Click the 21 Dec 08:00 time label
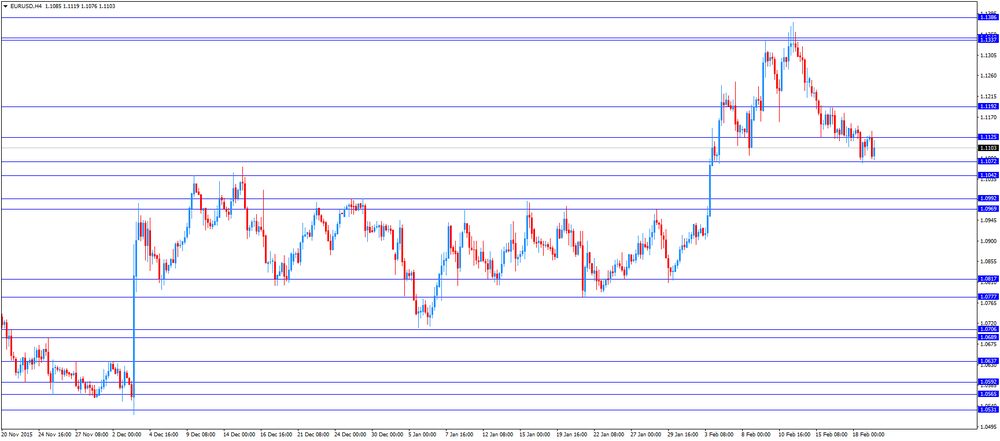1000x441 pixels. pyautogui.click(x=315, y=434)
